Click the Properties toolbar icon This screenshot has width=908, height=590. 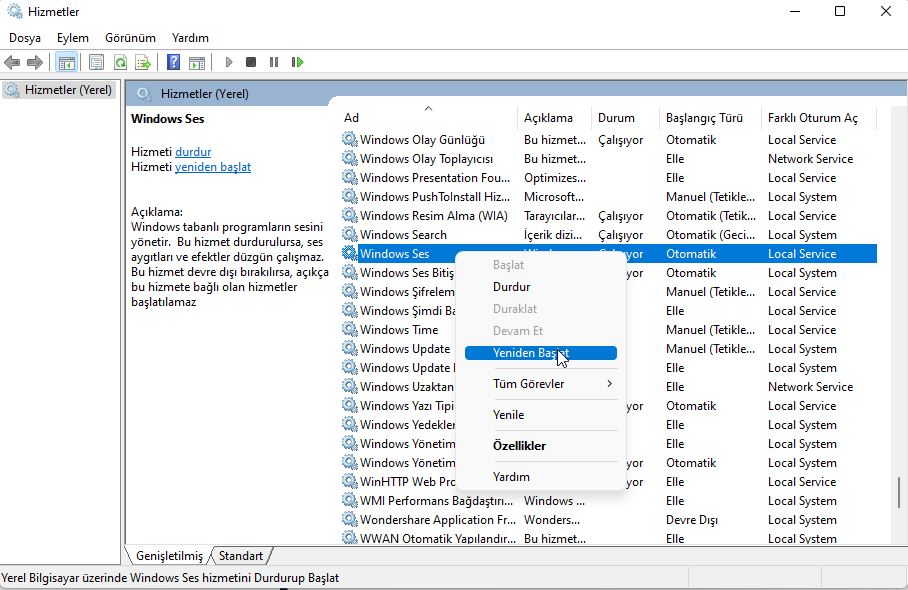96,62
